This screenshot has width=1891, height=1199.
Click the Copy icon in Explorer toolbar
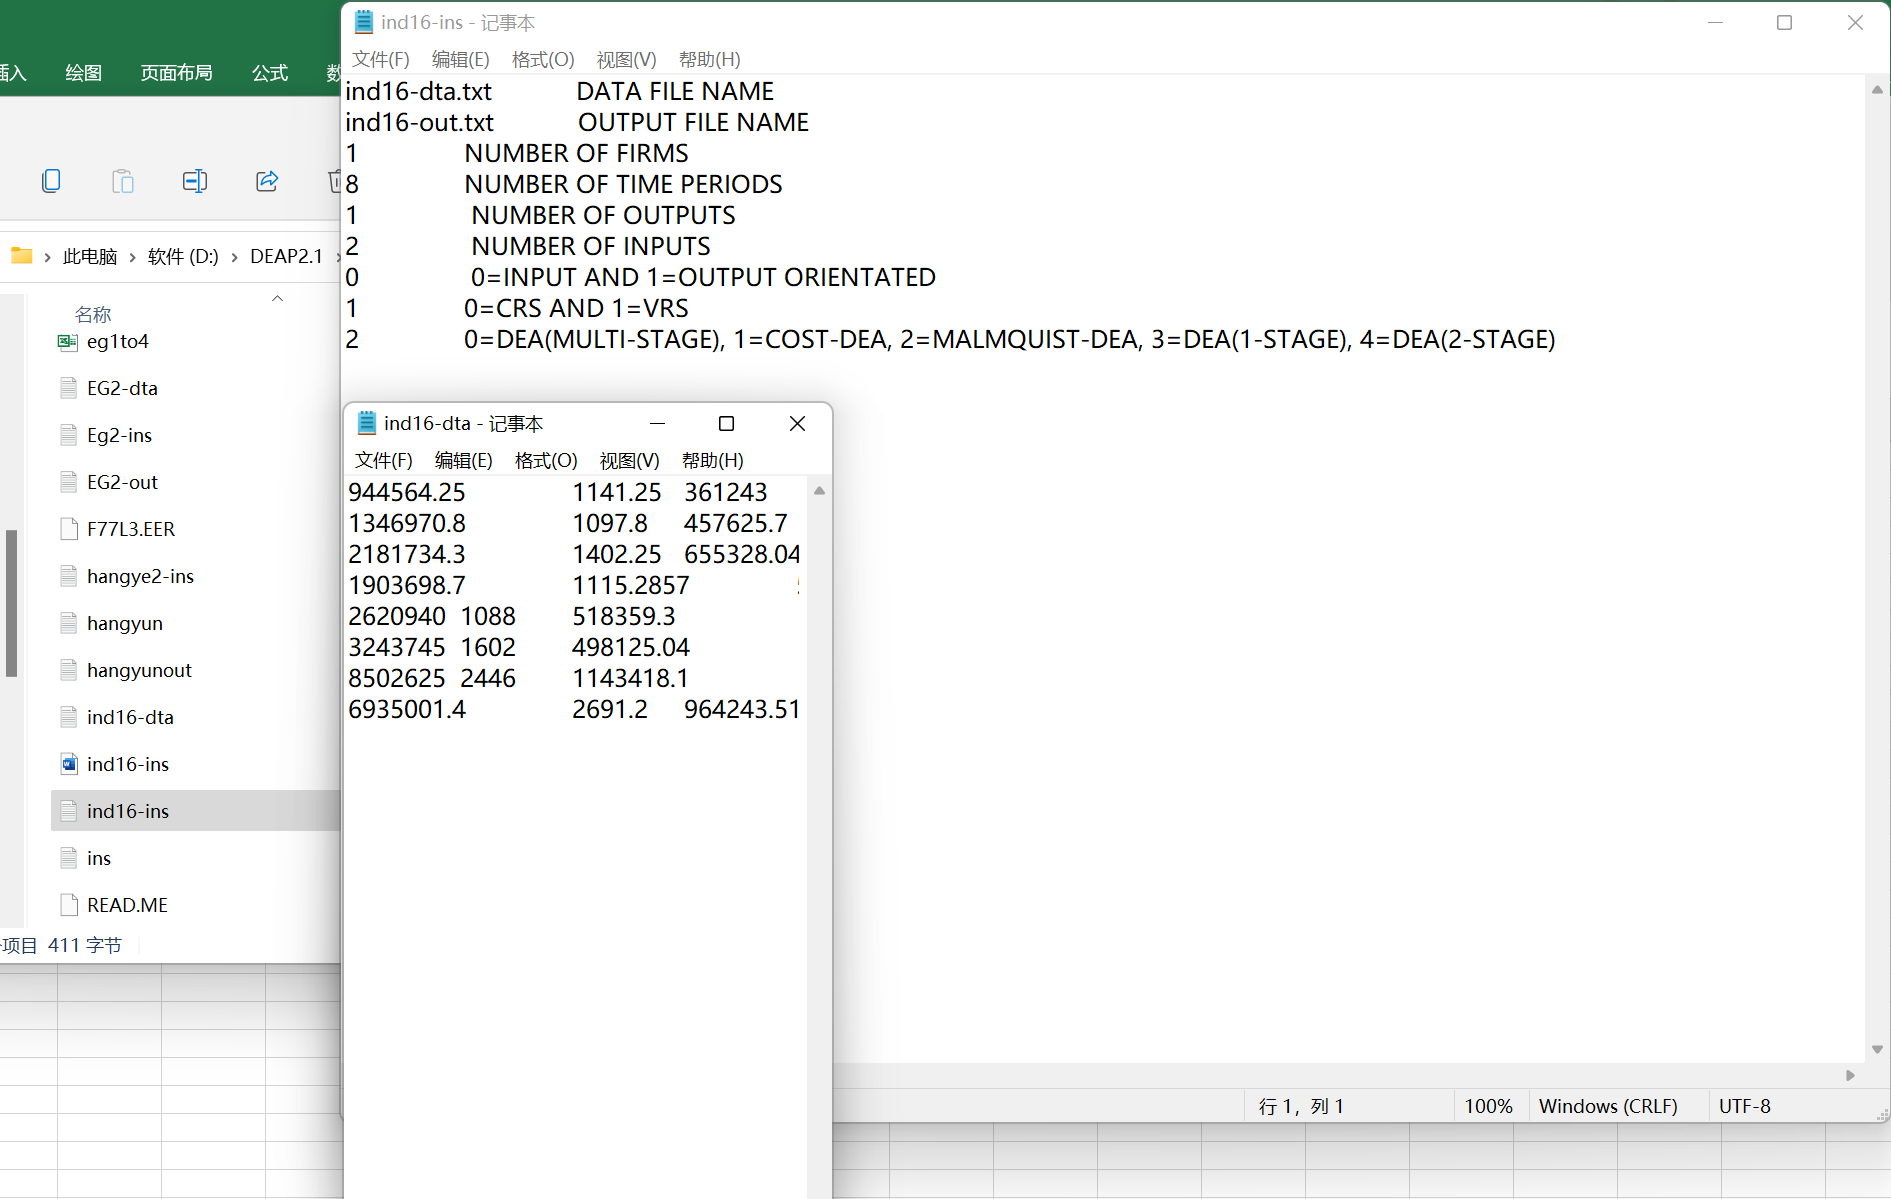click(x=51, y=181)
